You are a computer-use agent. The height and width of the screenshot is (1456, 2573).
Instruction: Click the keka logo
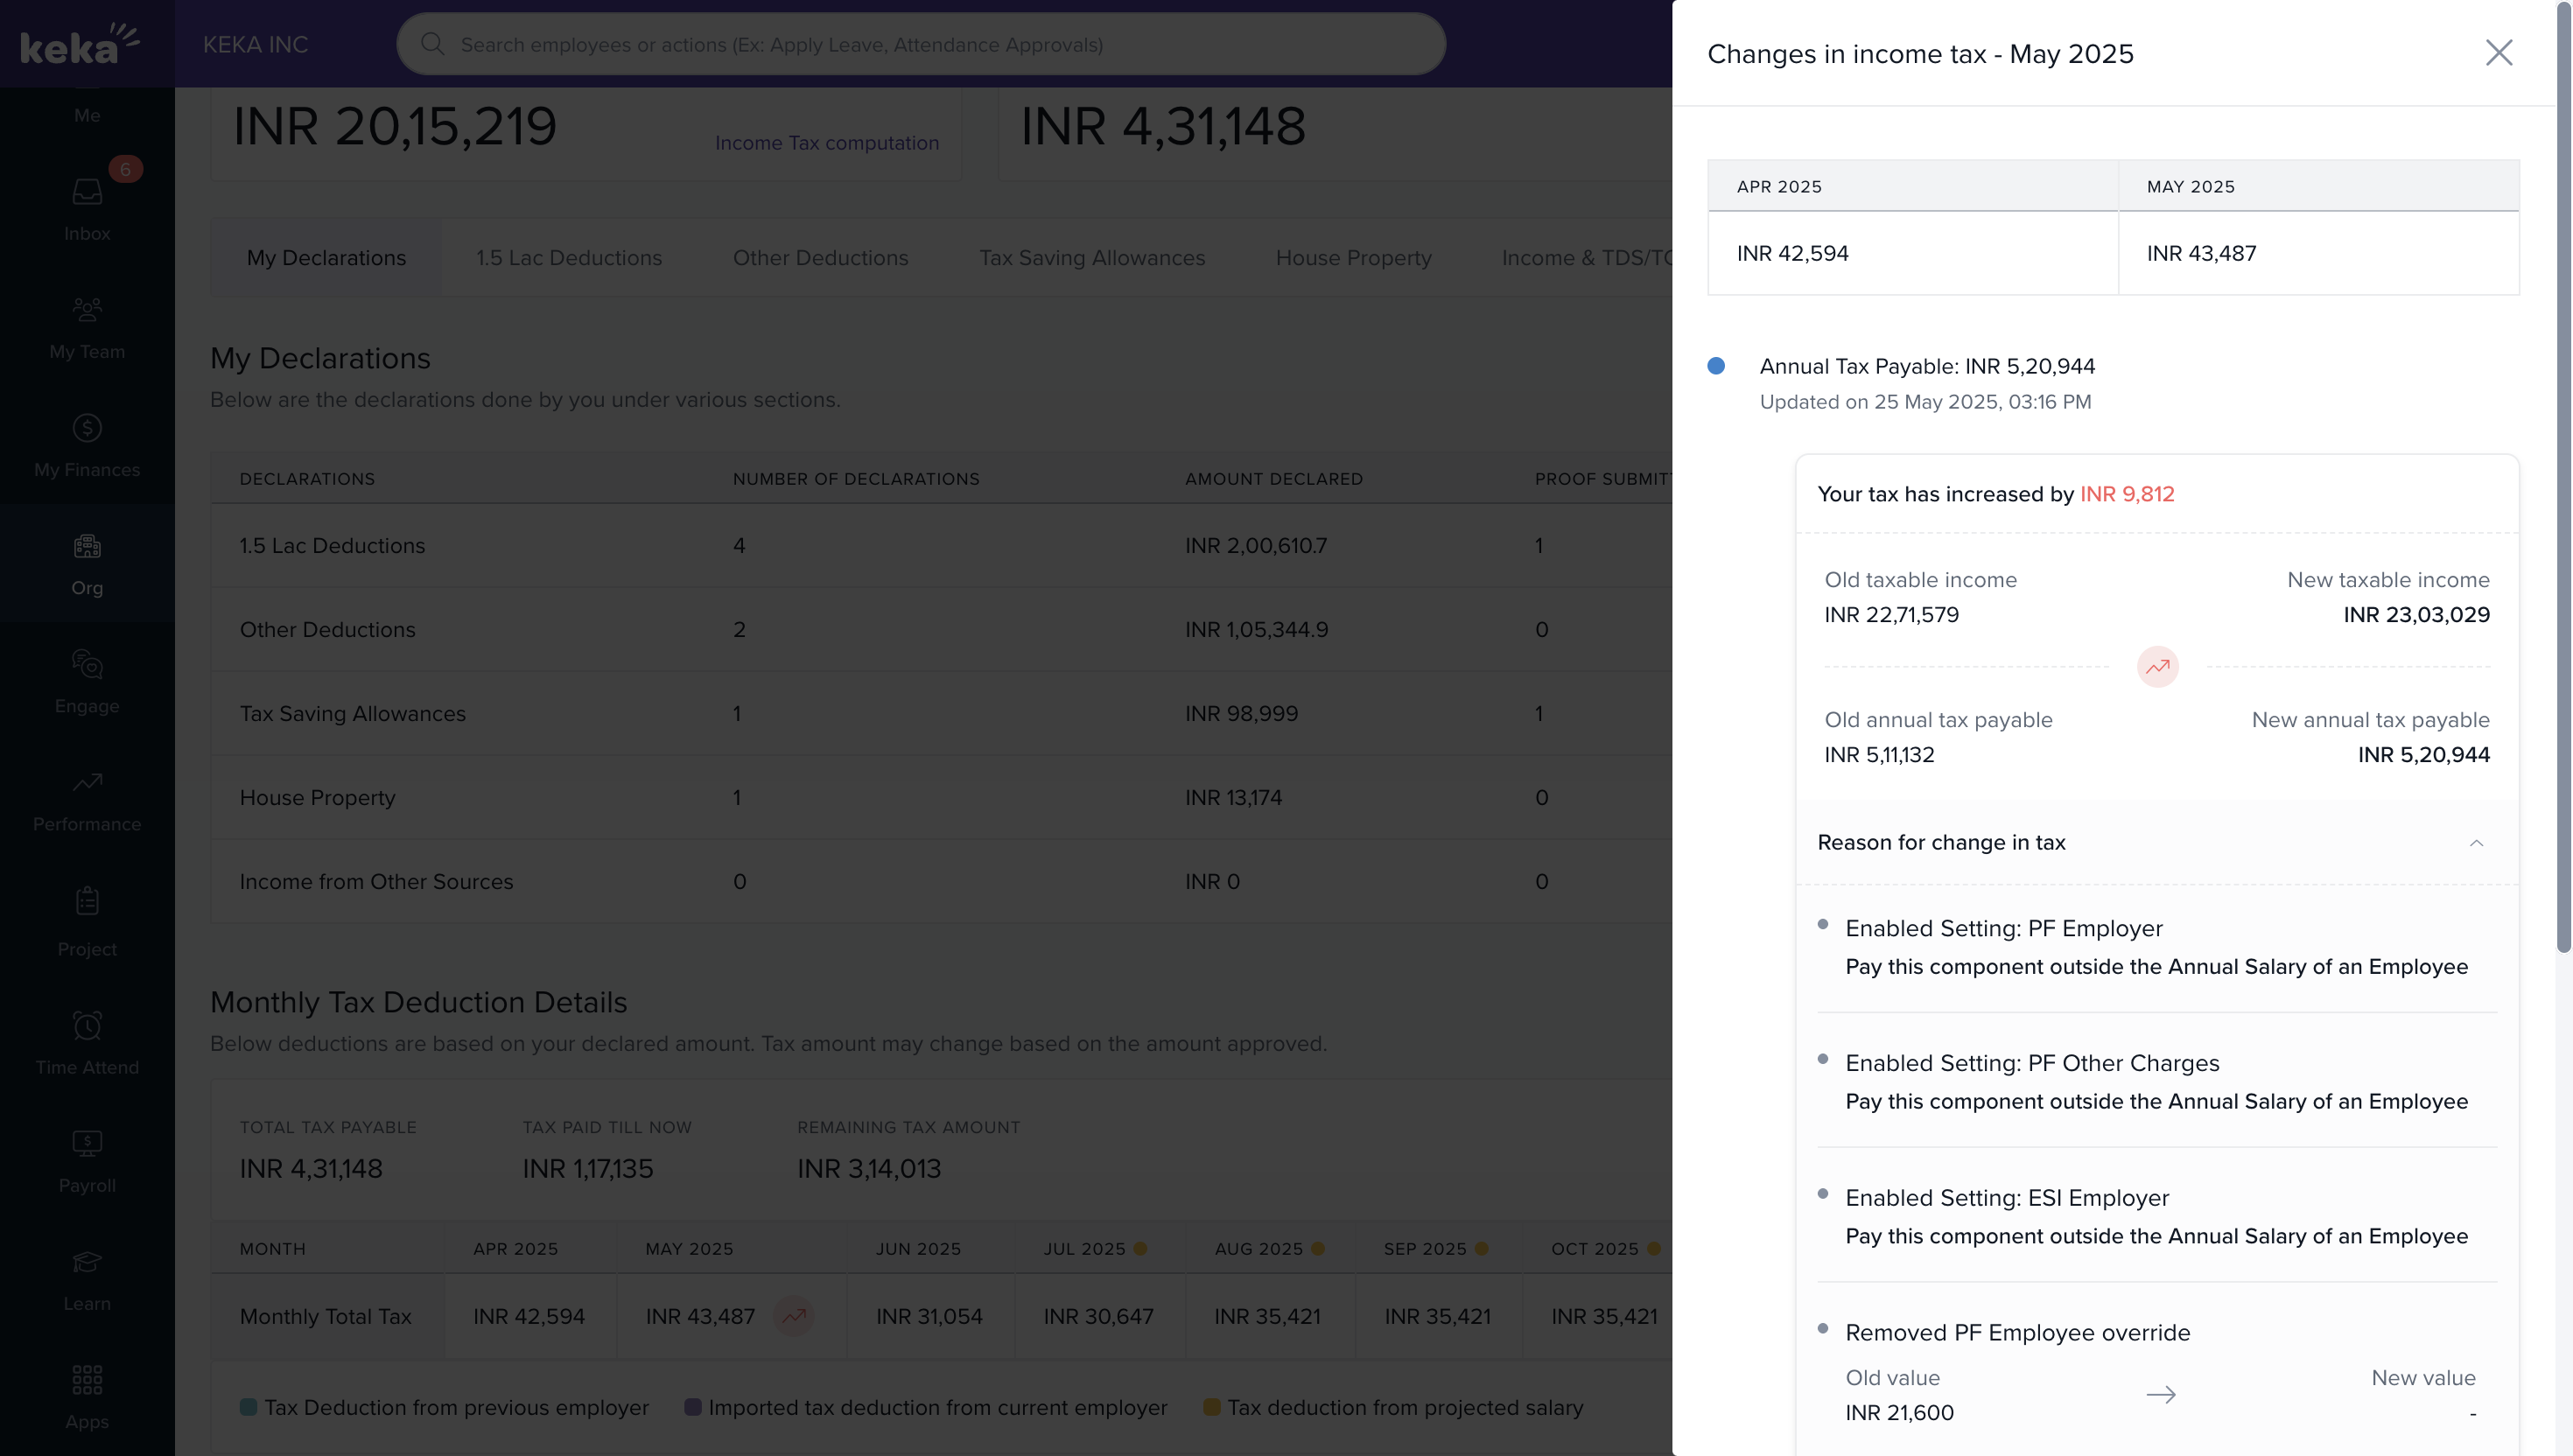(x=80, y=44)
